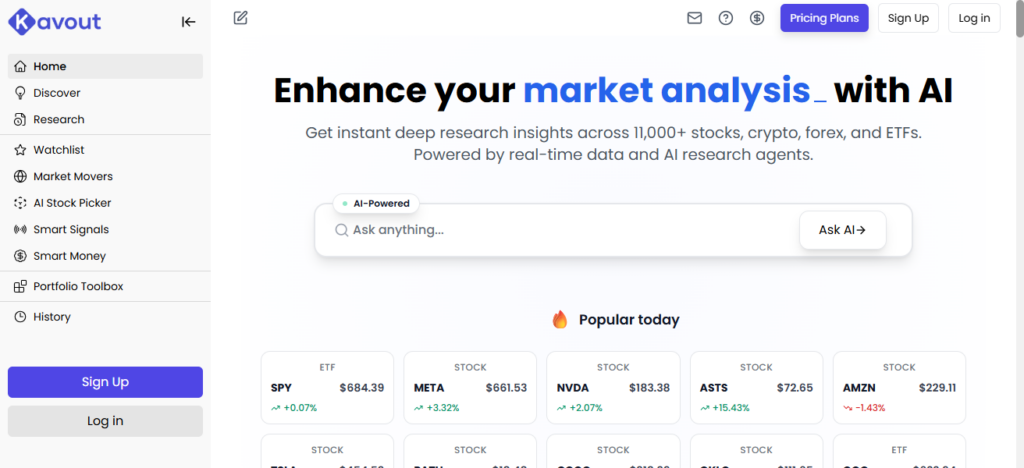
Task: Click the help question mark icon
Action: [726, 18]
